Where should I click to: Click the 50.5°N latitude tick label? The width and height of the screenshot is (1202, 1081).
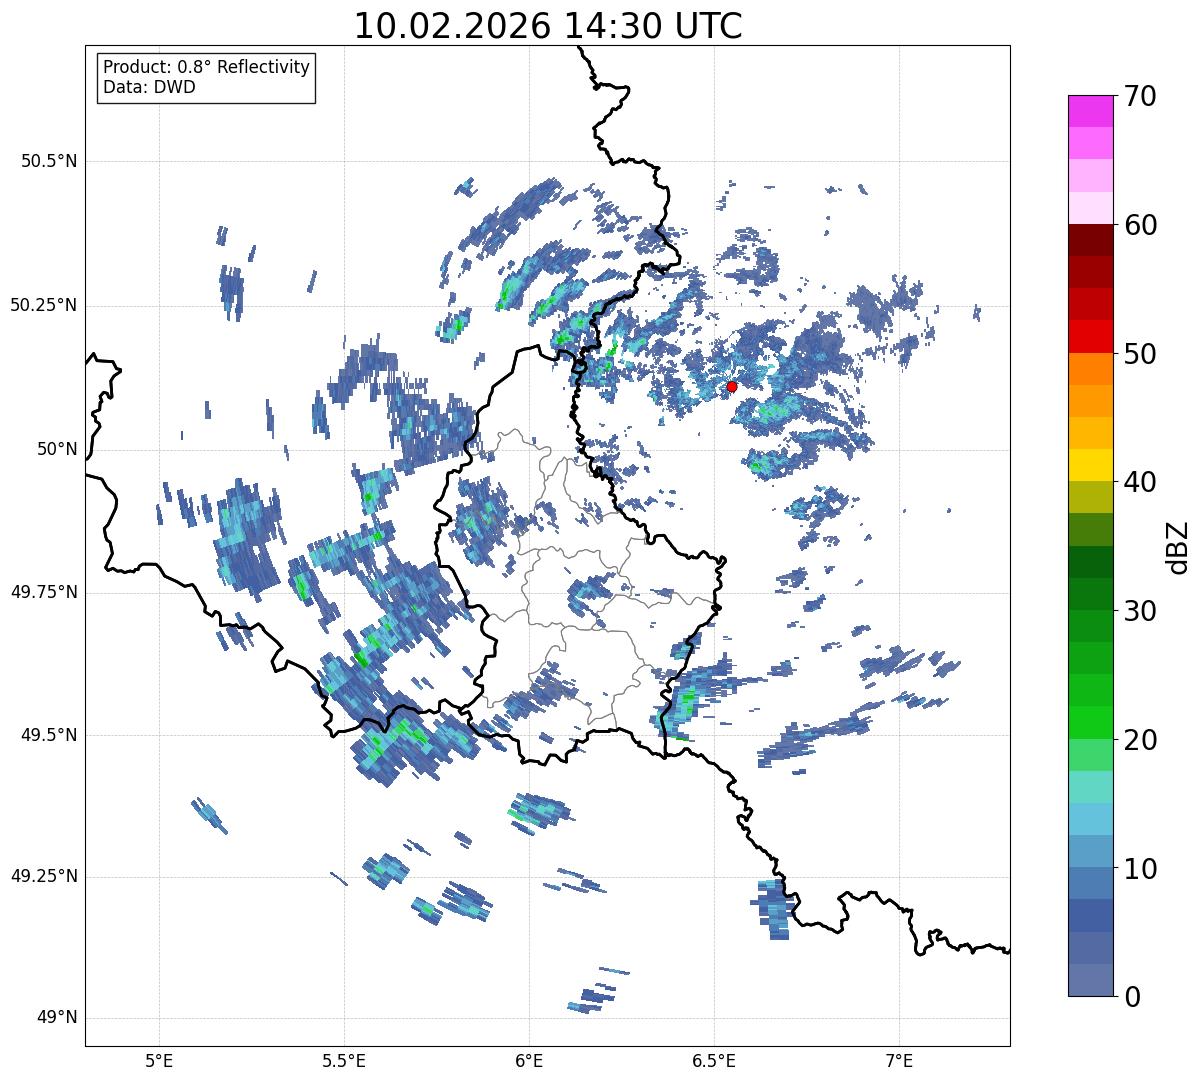[49, 161]
